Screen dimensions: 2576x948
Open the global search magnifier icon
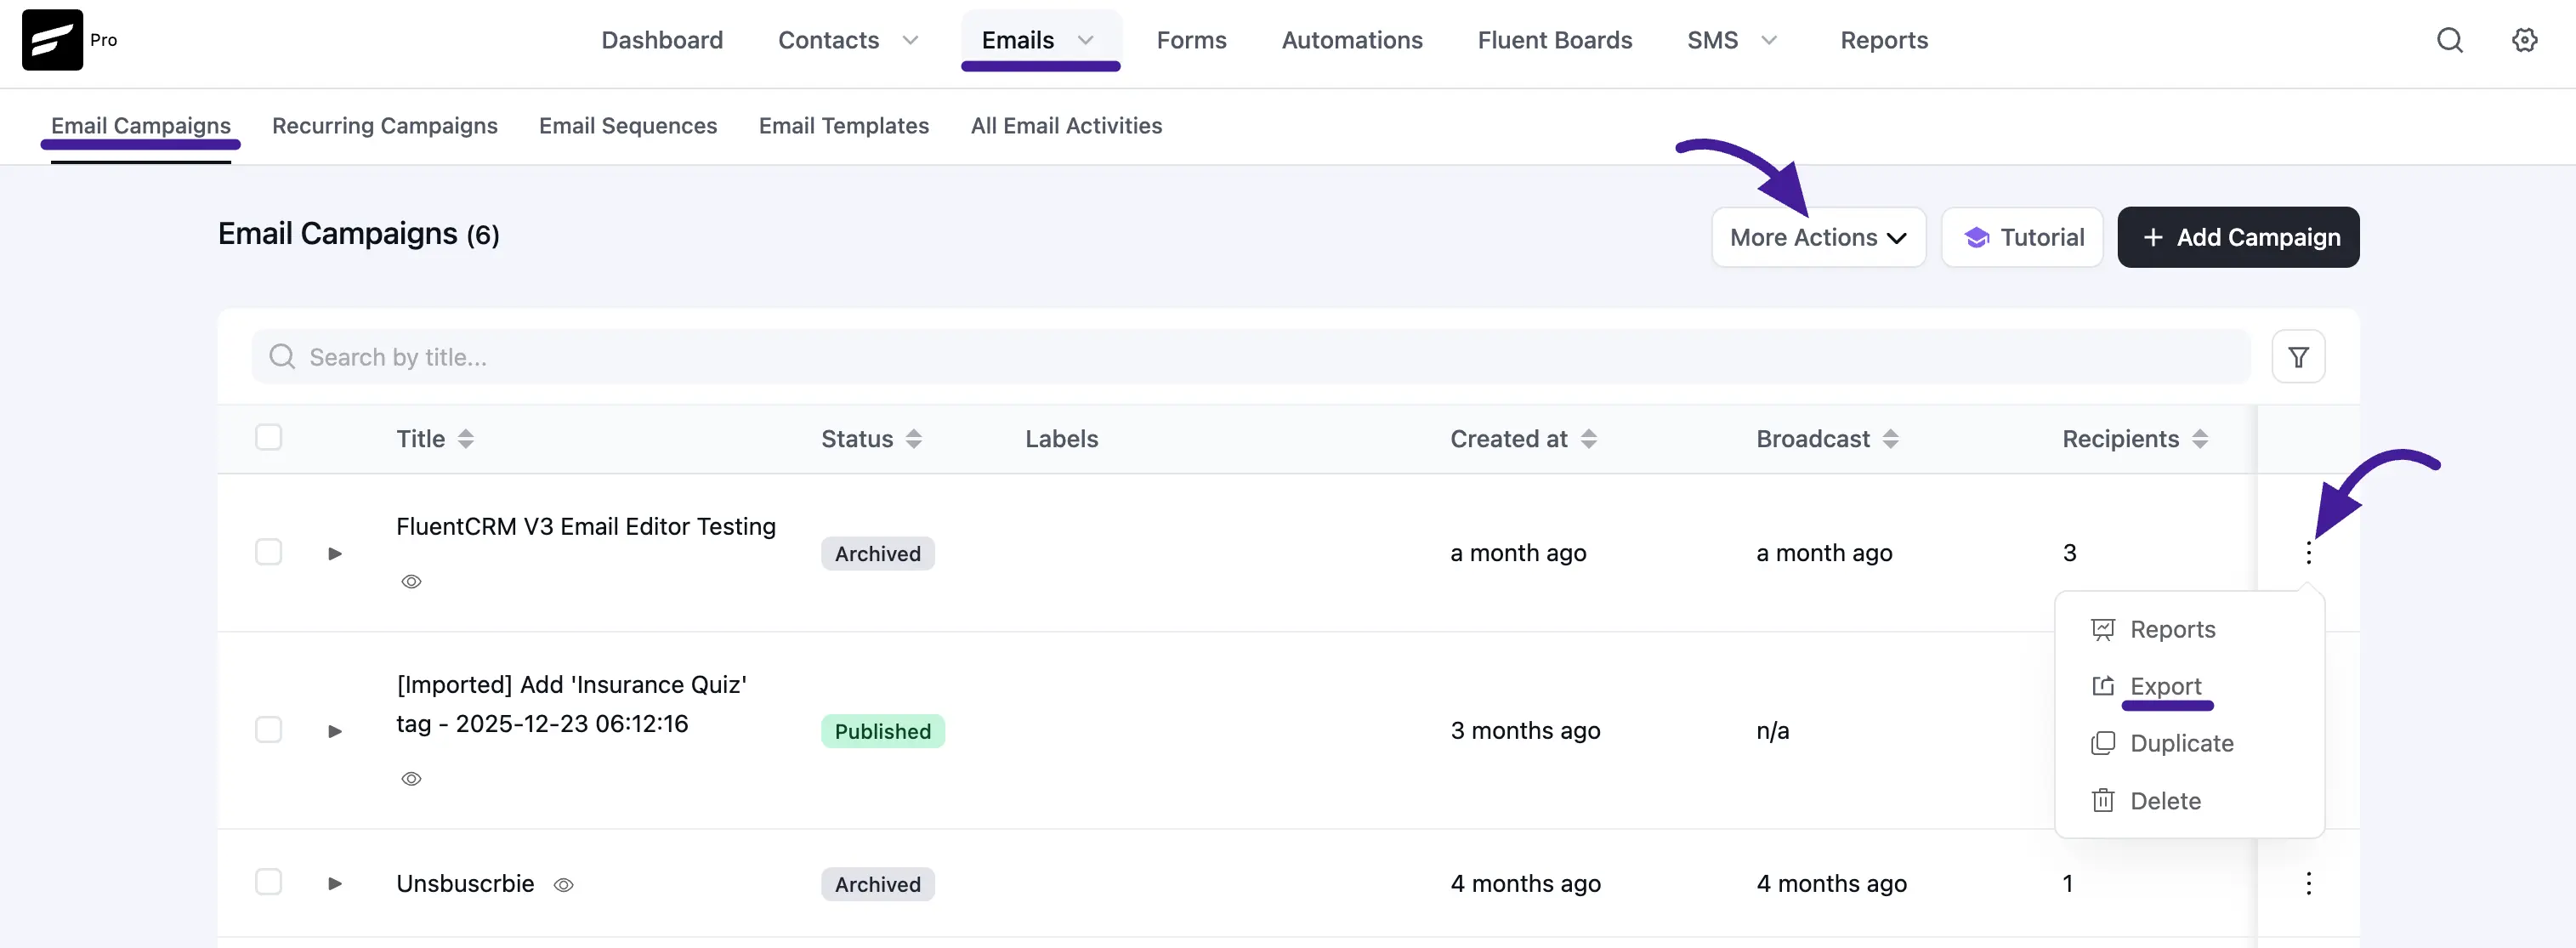[x=2449, y=40]
